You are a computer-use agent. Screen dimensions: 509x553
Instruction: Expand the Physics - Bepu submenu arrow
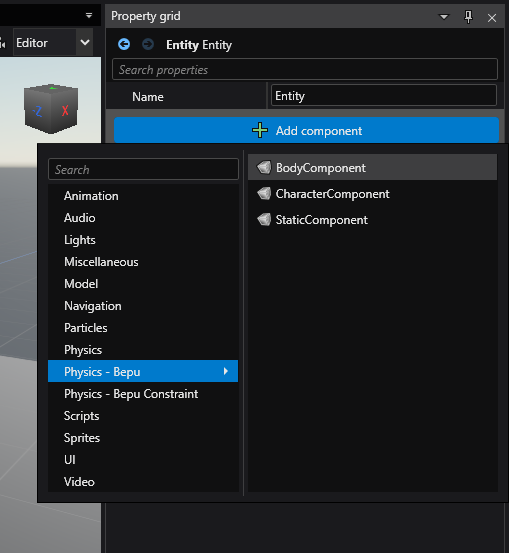(226, 371)
